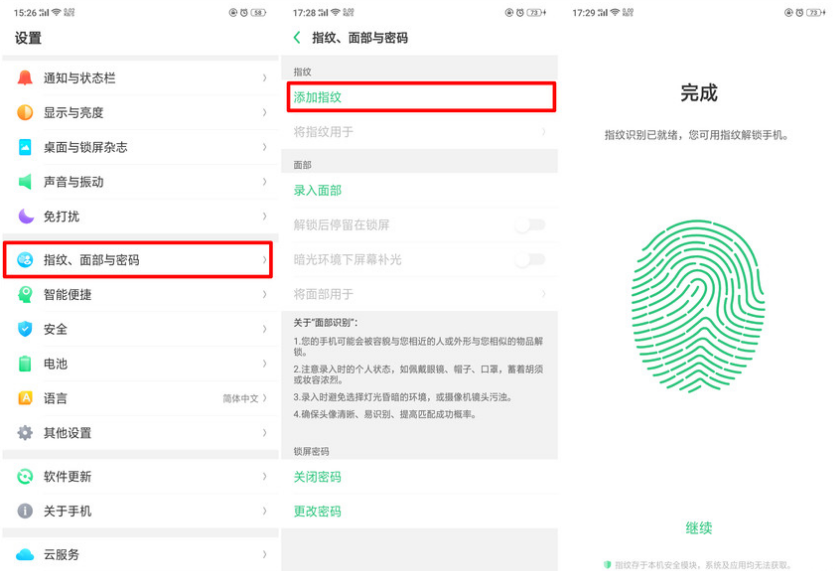
Task: Open chevron on 显示与亮度 row
Action: coord(265,112)
